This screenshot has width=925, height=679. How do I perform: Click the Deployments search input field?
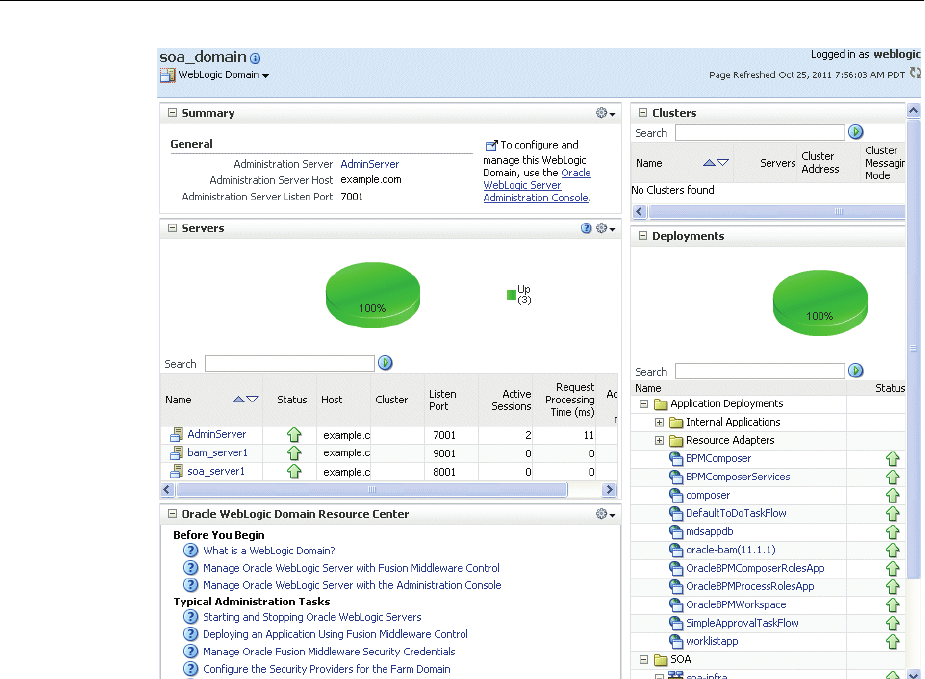[x=760, y=371]
